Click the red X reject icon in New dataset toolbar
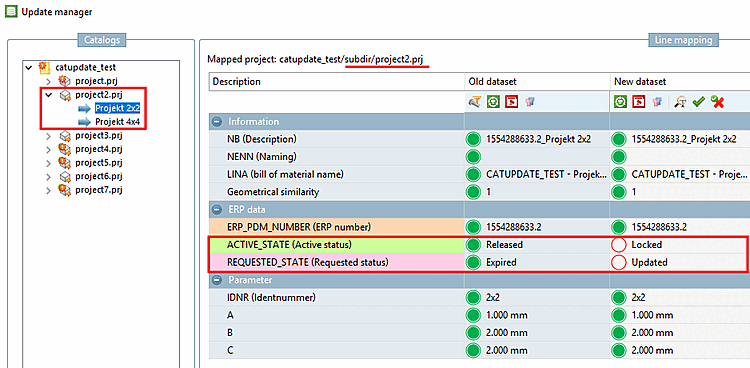Image resolution: width=750 pixels, height=368 pixels. click(x=717, y=101)
